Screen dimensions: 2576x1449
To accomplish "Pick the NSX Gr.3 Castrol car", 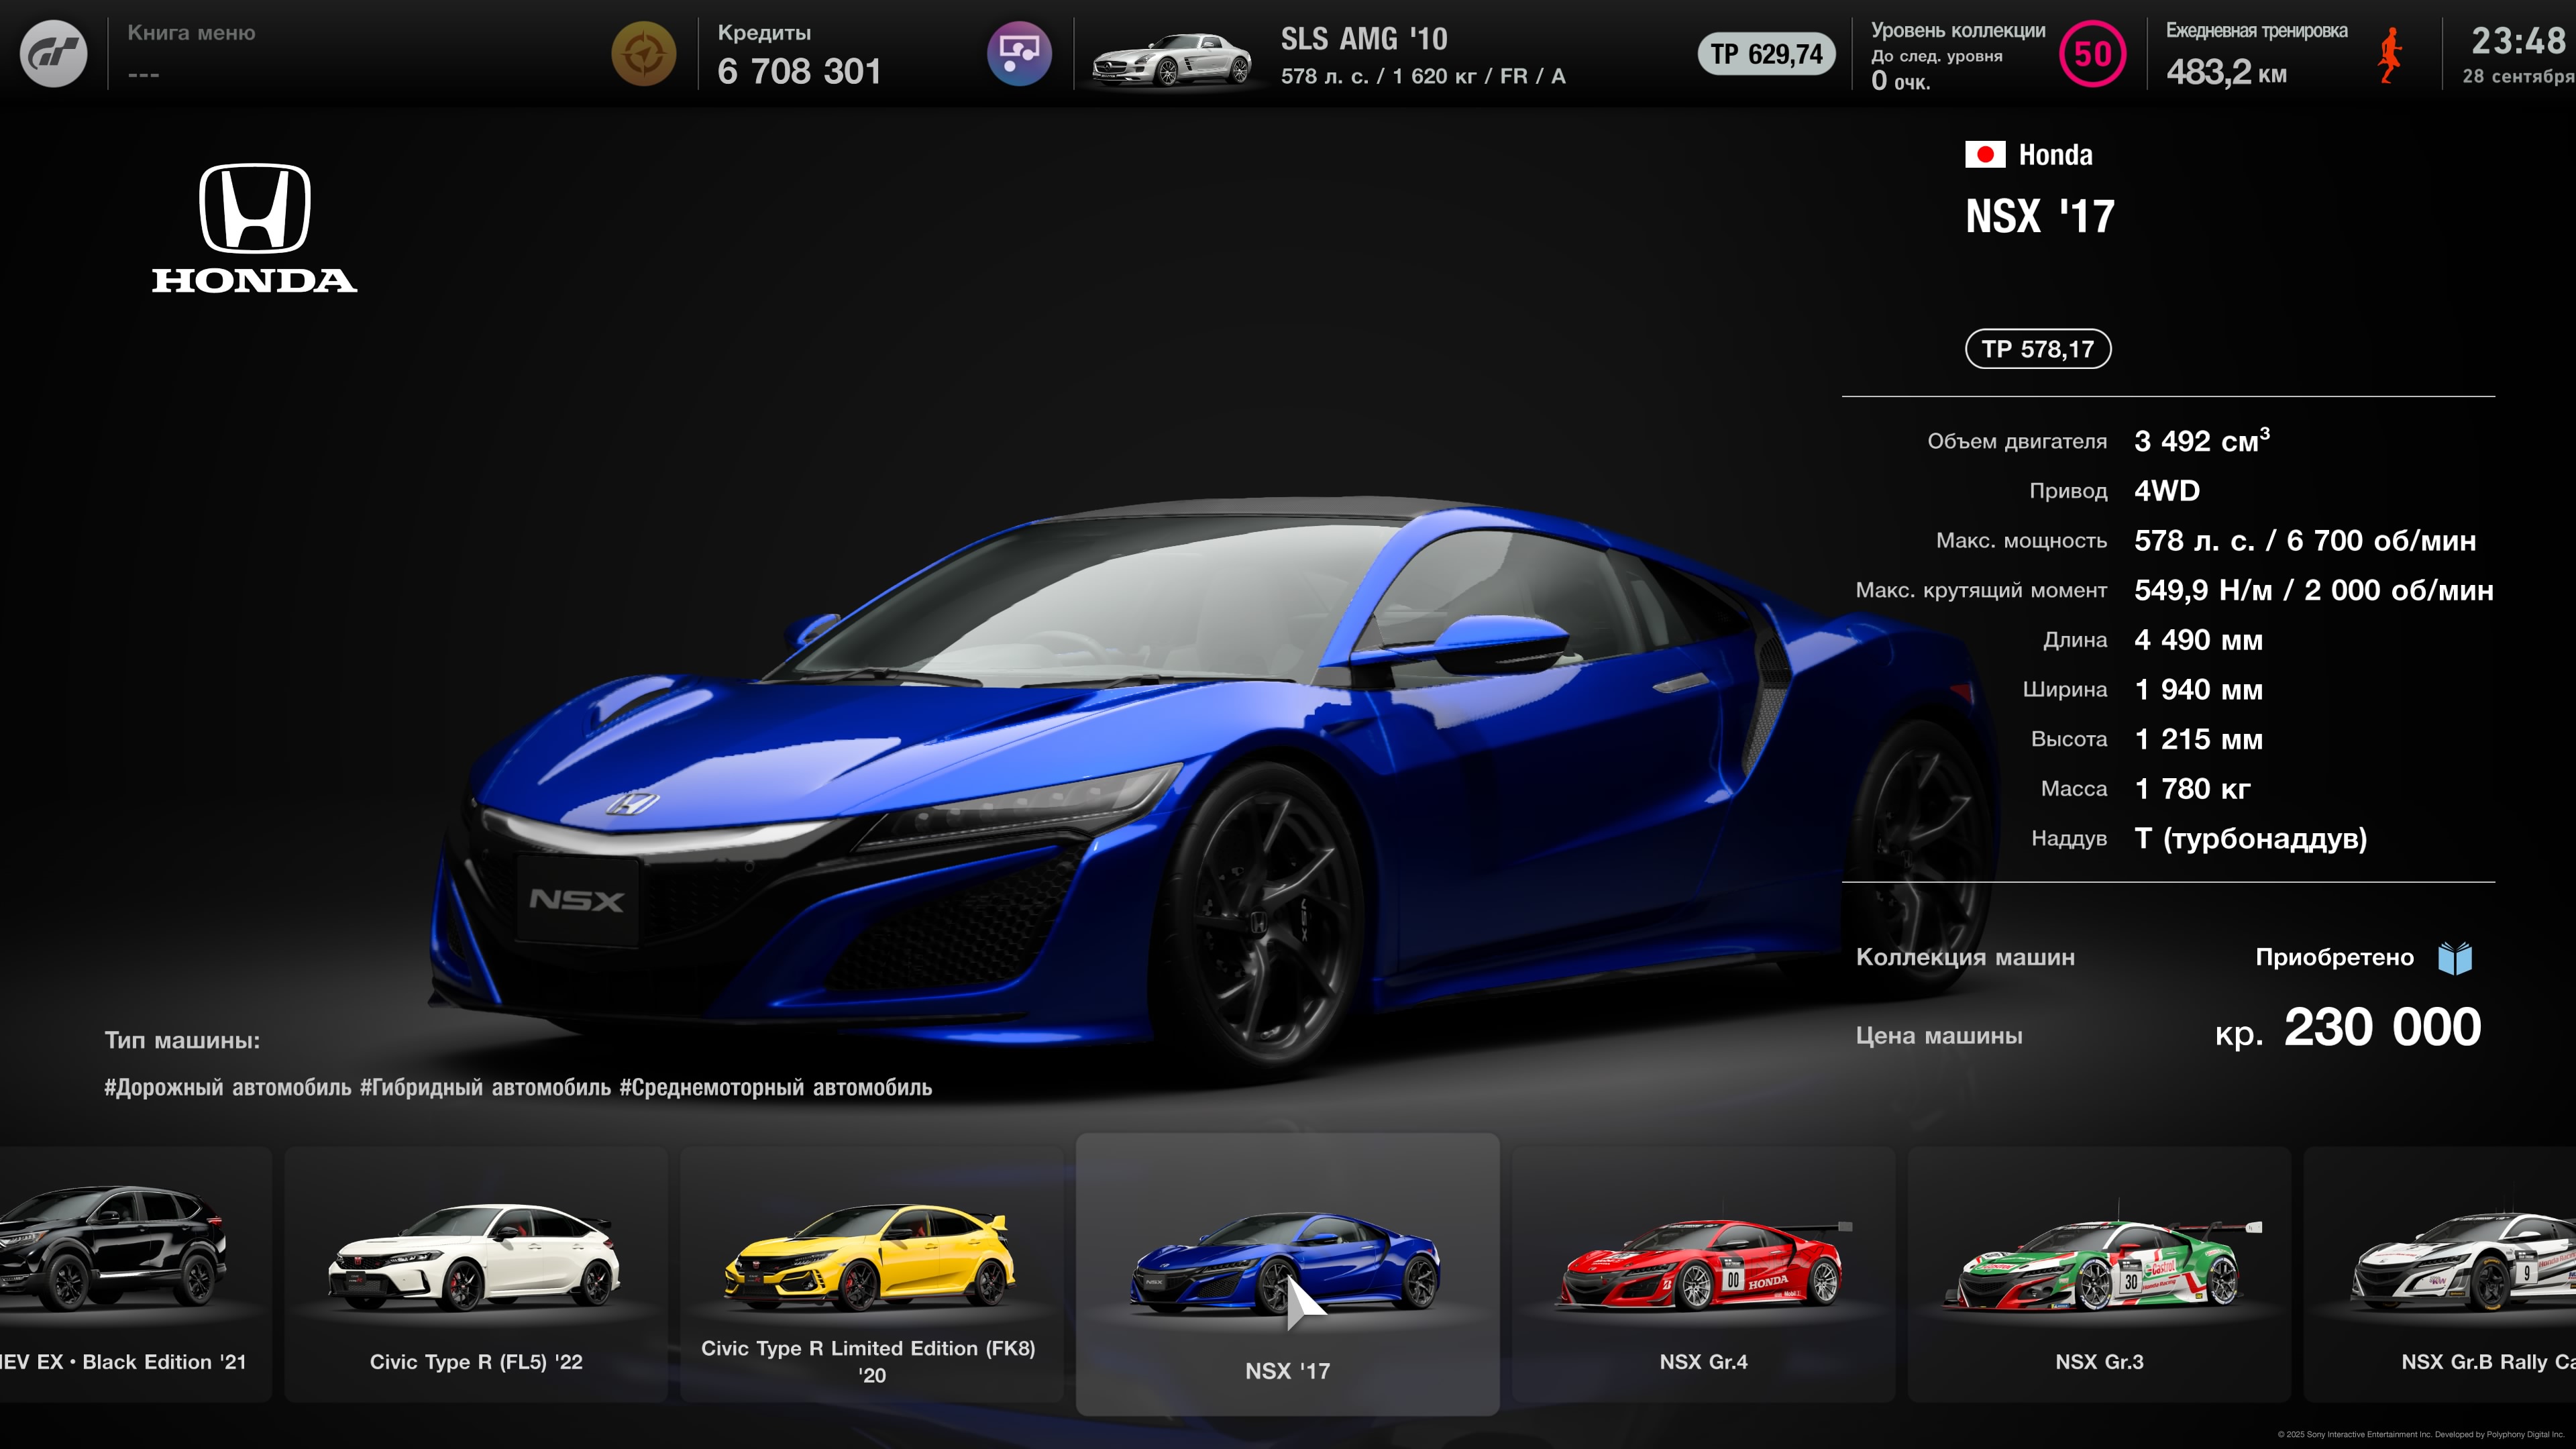I will coord(2098,1274).
